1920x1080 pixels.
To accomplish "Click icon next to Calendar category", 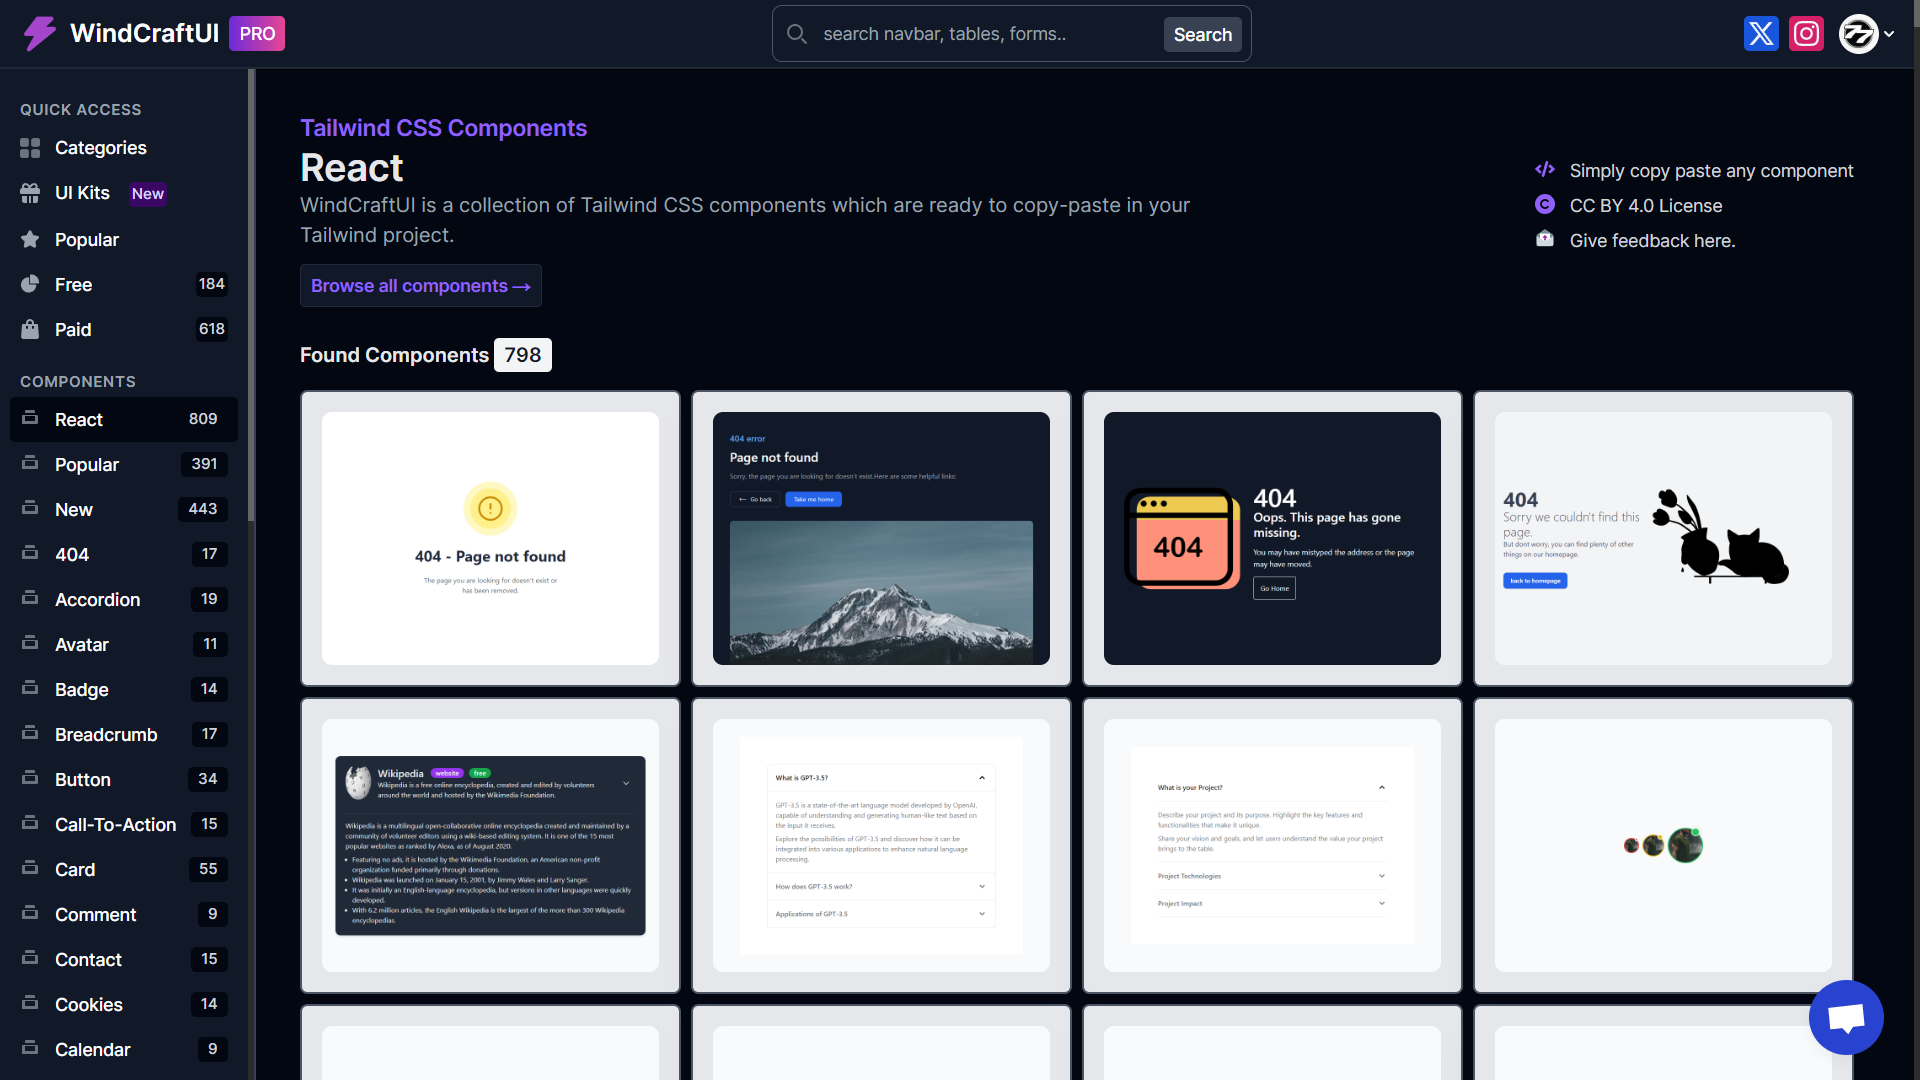I will 30,1047.
